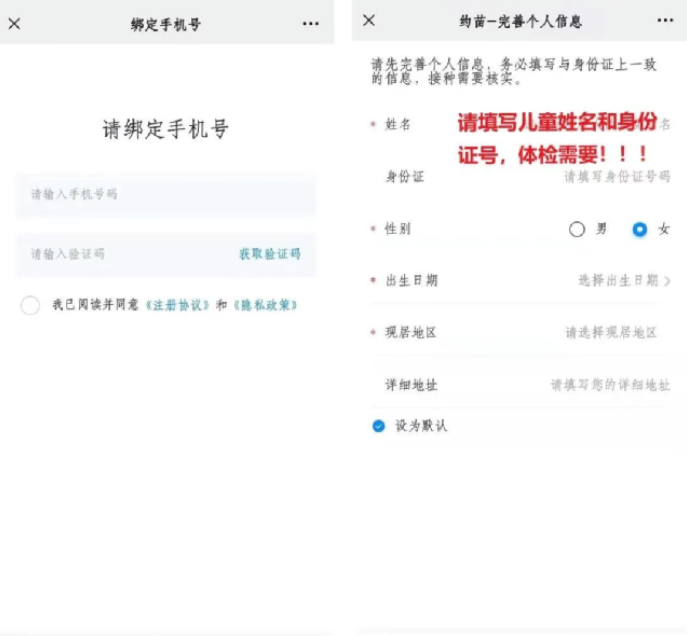Select the 男 gender radio button
The width and height of the screenshot is (687, 636).
577,229
